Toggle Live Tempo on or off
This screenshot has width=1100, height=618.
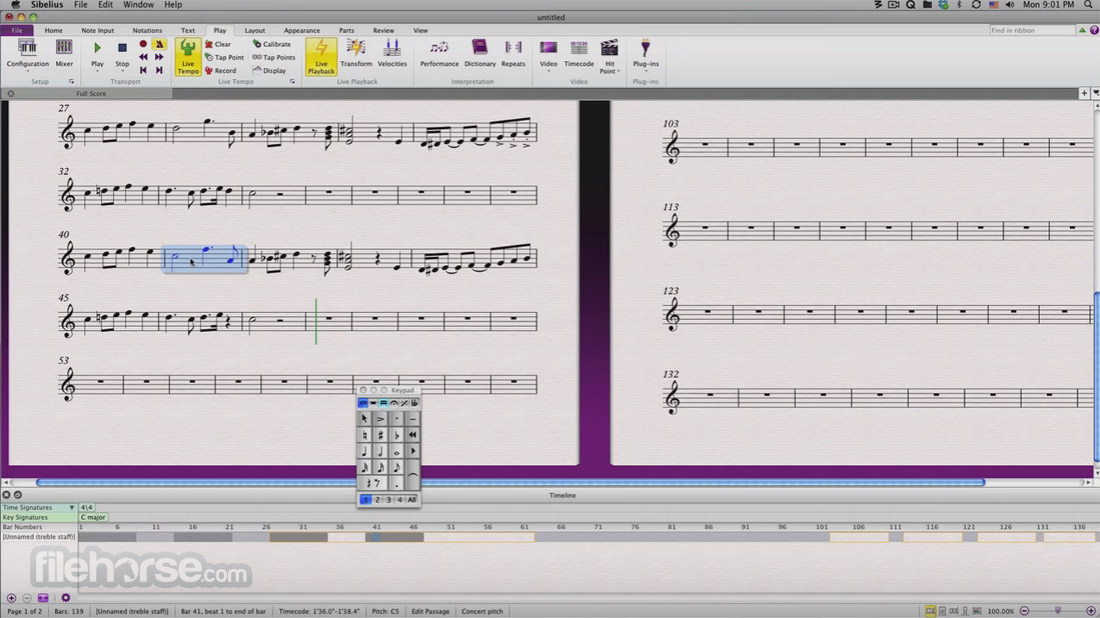pos(187,56)
